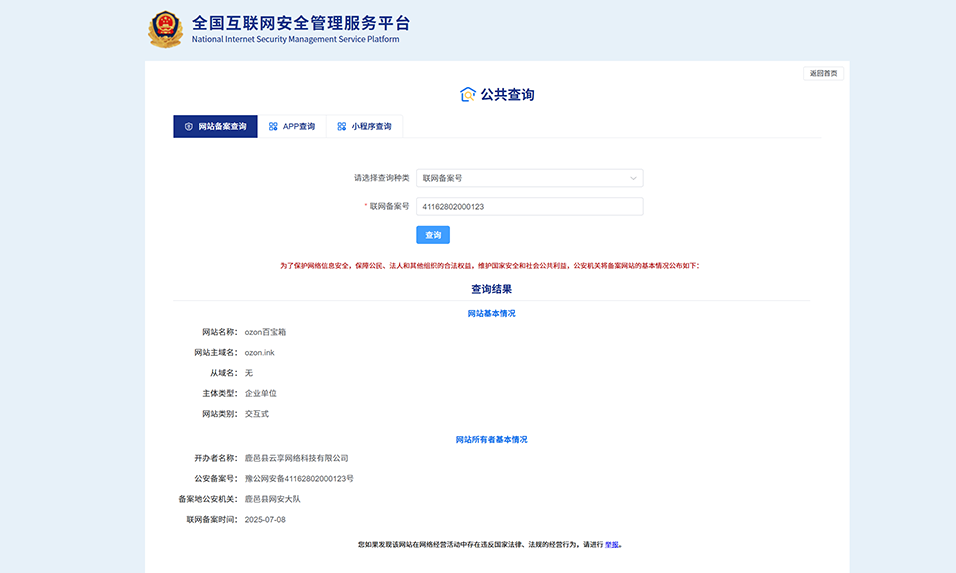The image size is (956, 573).
Task: Click the blue 查询 button
Action: [433, 235]
